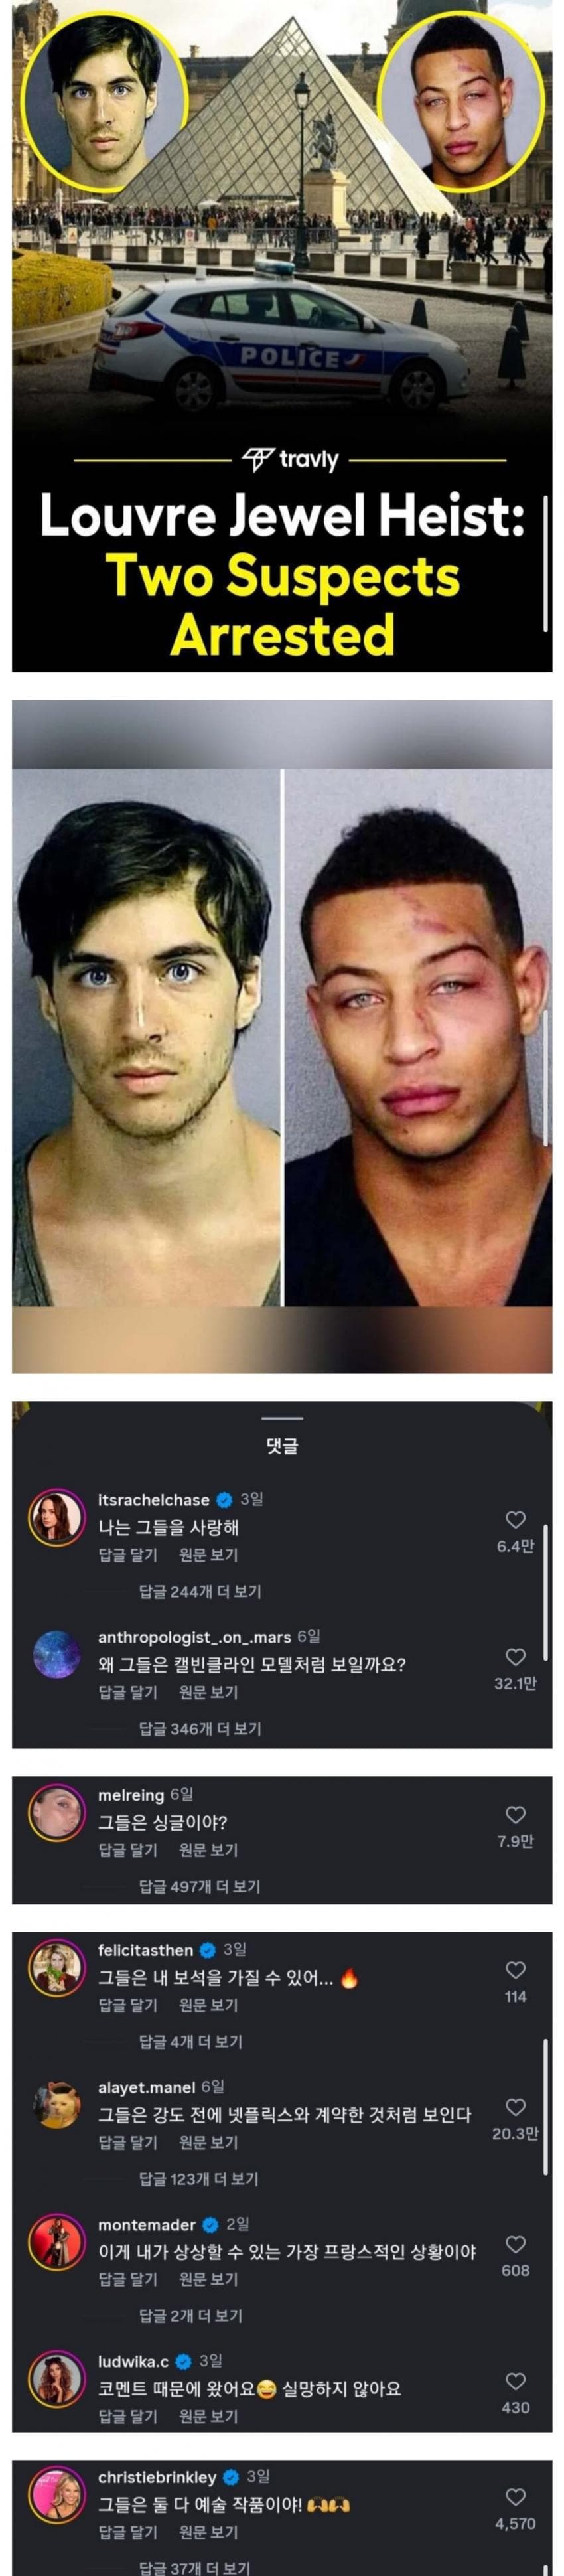Expand 123 more replies under alayet.manel
The height and width of the screenshot is (2576, 564).
pos(199,2178)
